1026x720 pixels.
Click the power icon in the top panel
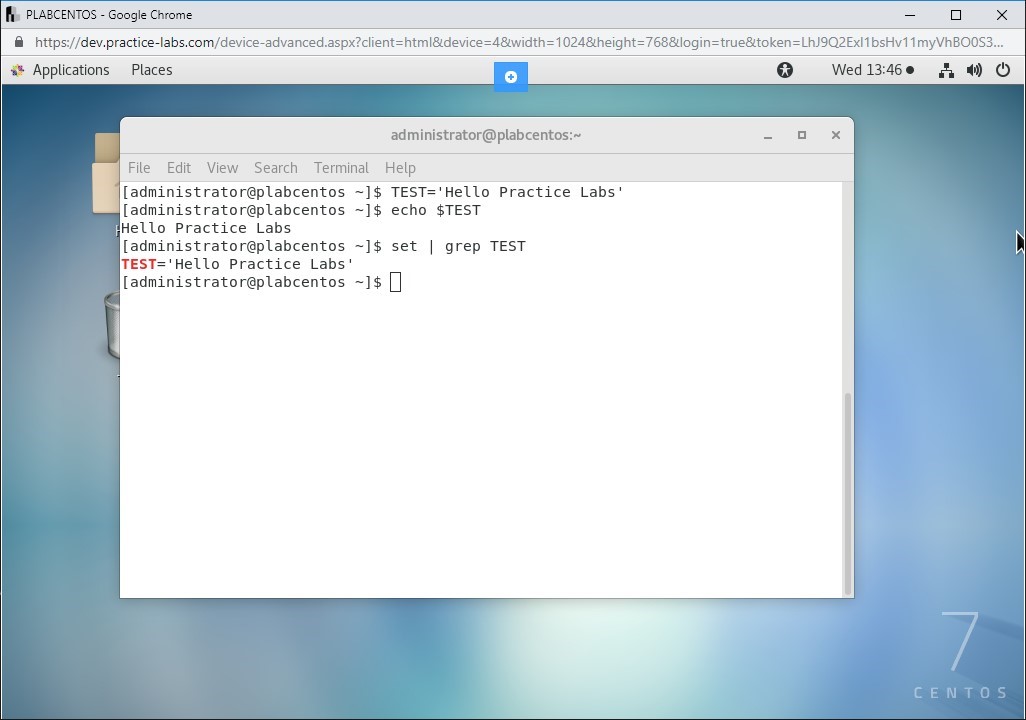click(x=1003, y=70)
